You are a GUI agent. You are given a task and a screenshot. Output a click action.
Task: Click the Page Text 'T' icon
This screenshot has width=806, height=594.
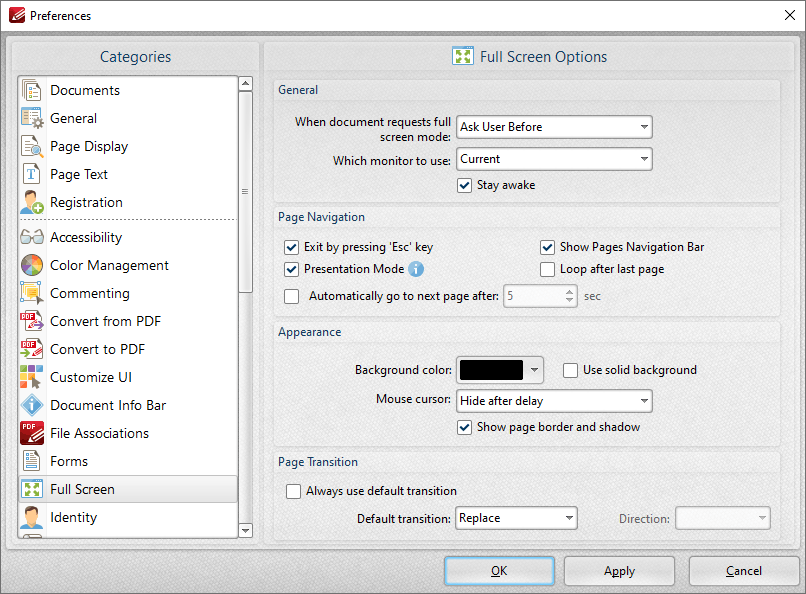31,174
